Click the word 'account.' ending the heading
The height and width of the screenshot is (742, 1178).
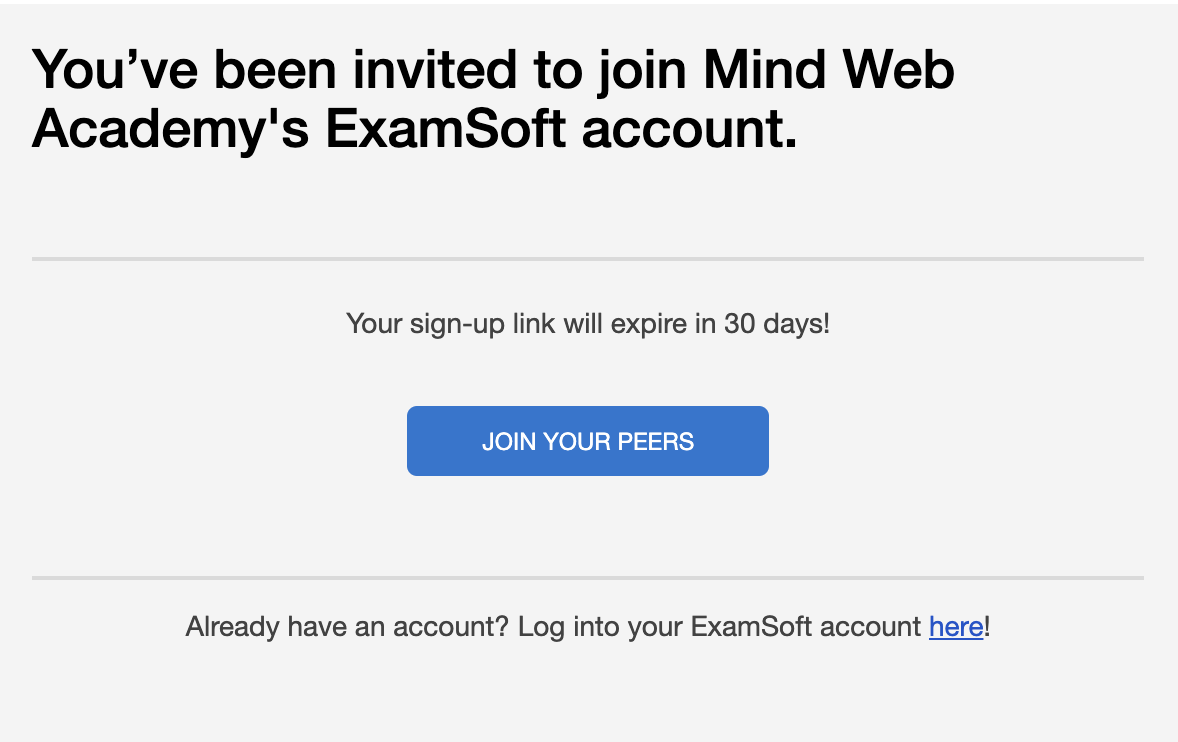click(690, 128)
